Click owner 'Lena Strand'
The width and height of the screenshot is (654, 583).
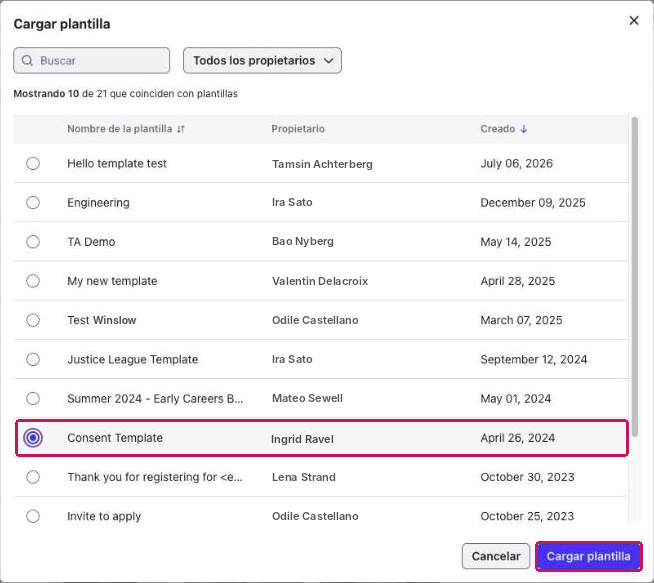(x=304, y=477)
